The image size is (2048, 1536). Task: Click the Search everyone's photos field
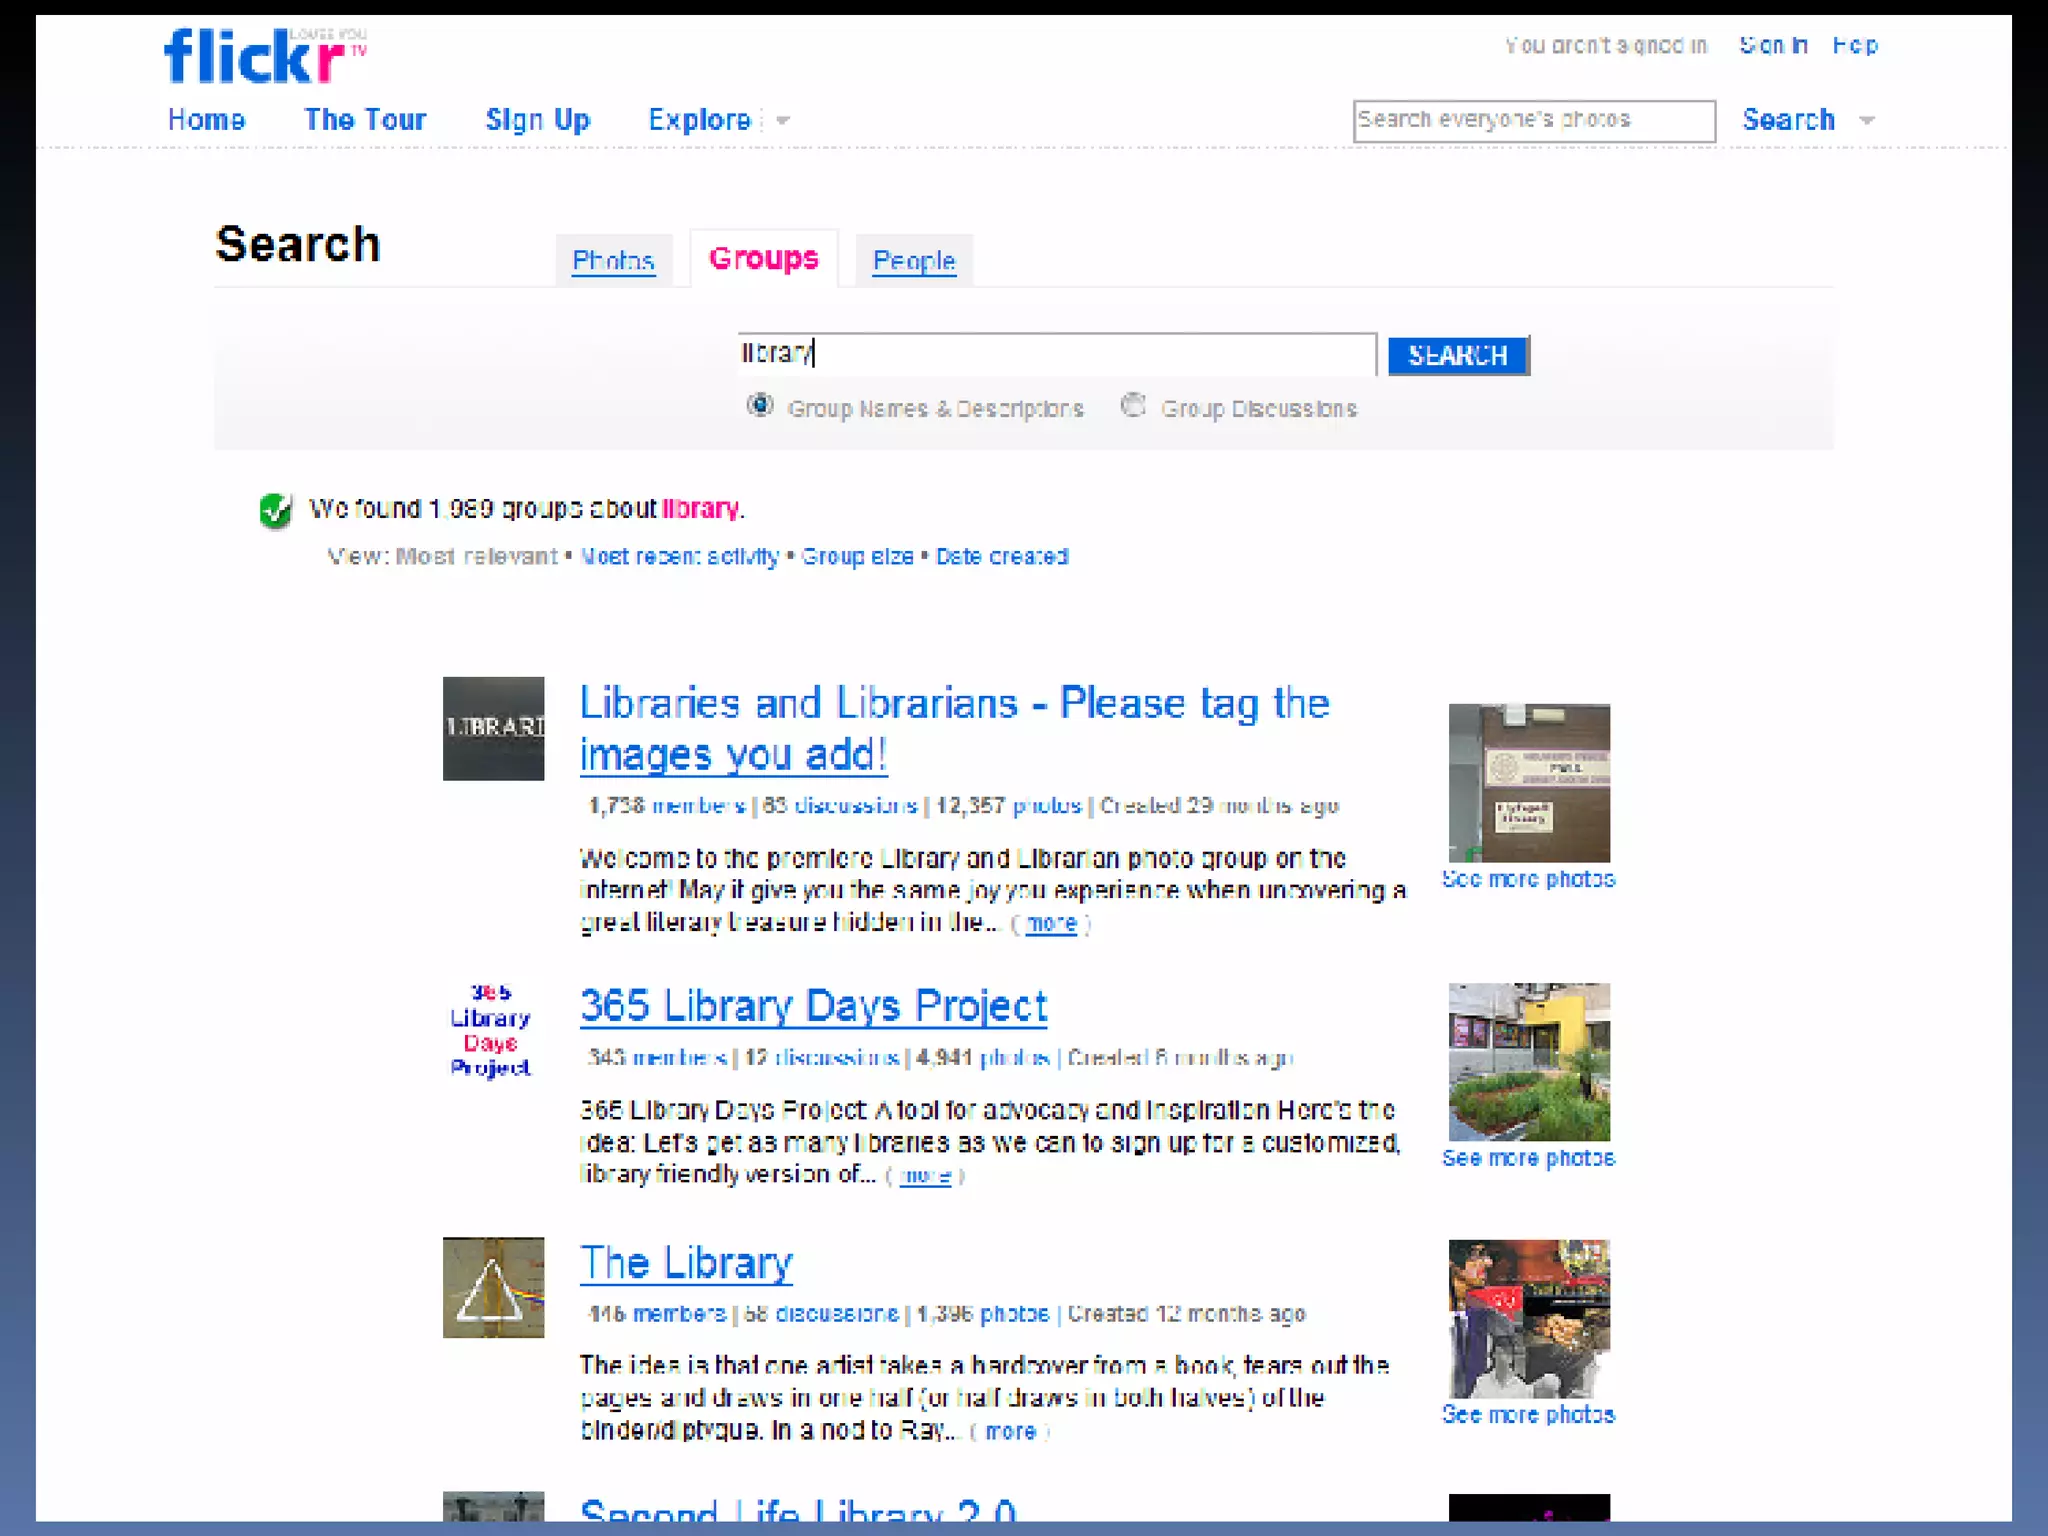tap(1533, 121)
